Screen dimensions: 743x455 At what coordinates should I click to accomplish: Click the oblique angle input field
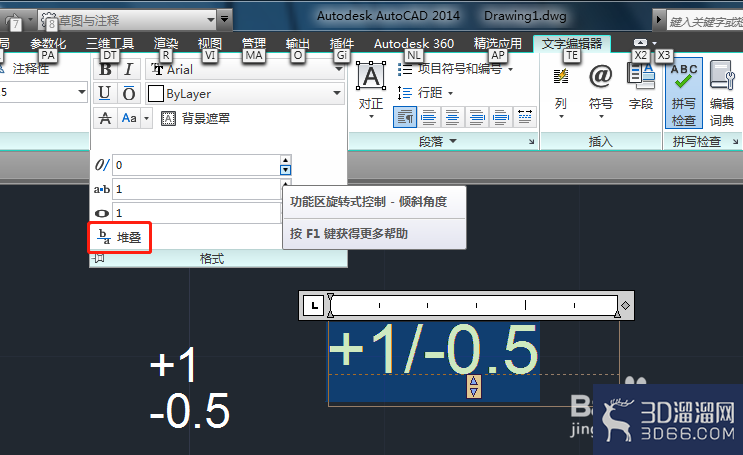pos(196,165)
